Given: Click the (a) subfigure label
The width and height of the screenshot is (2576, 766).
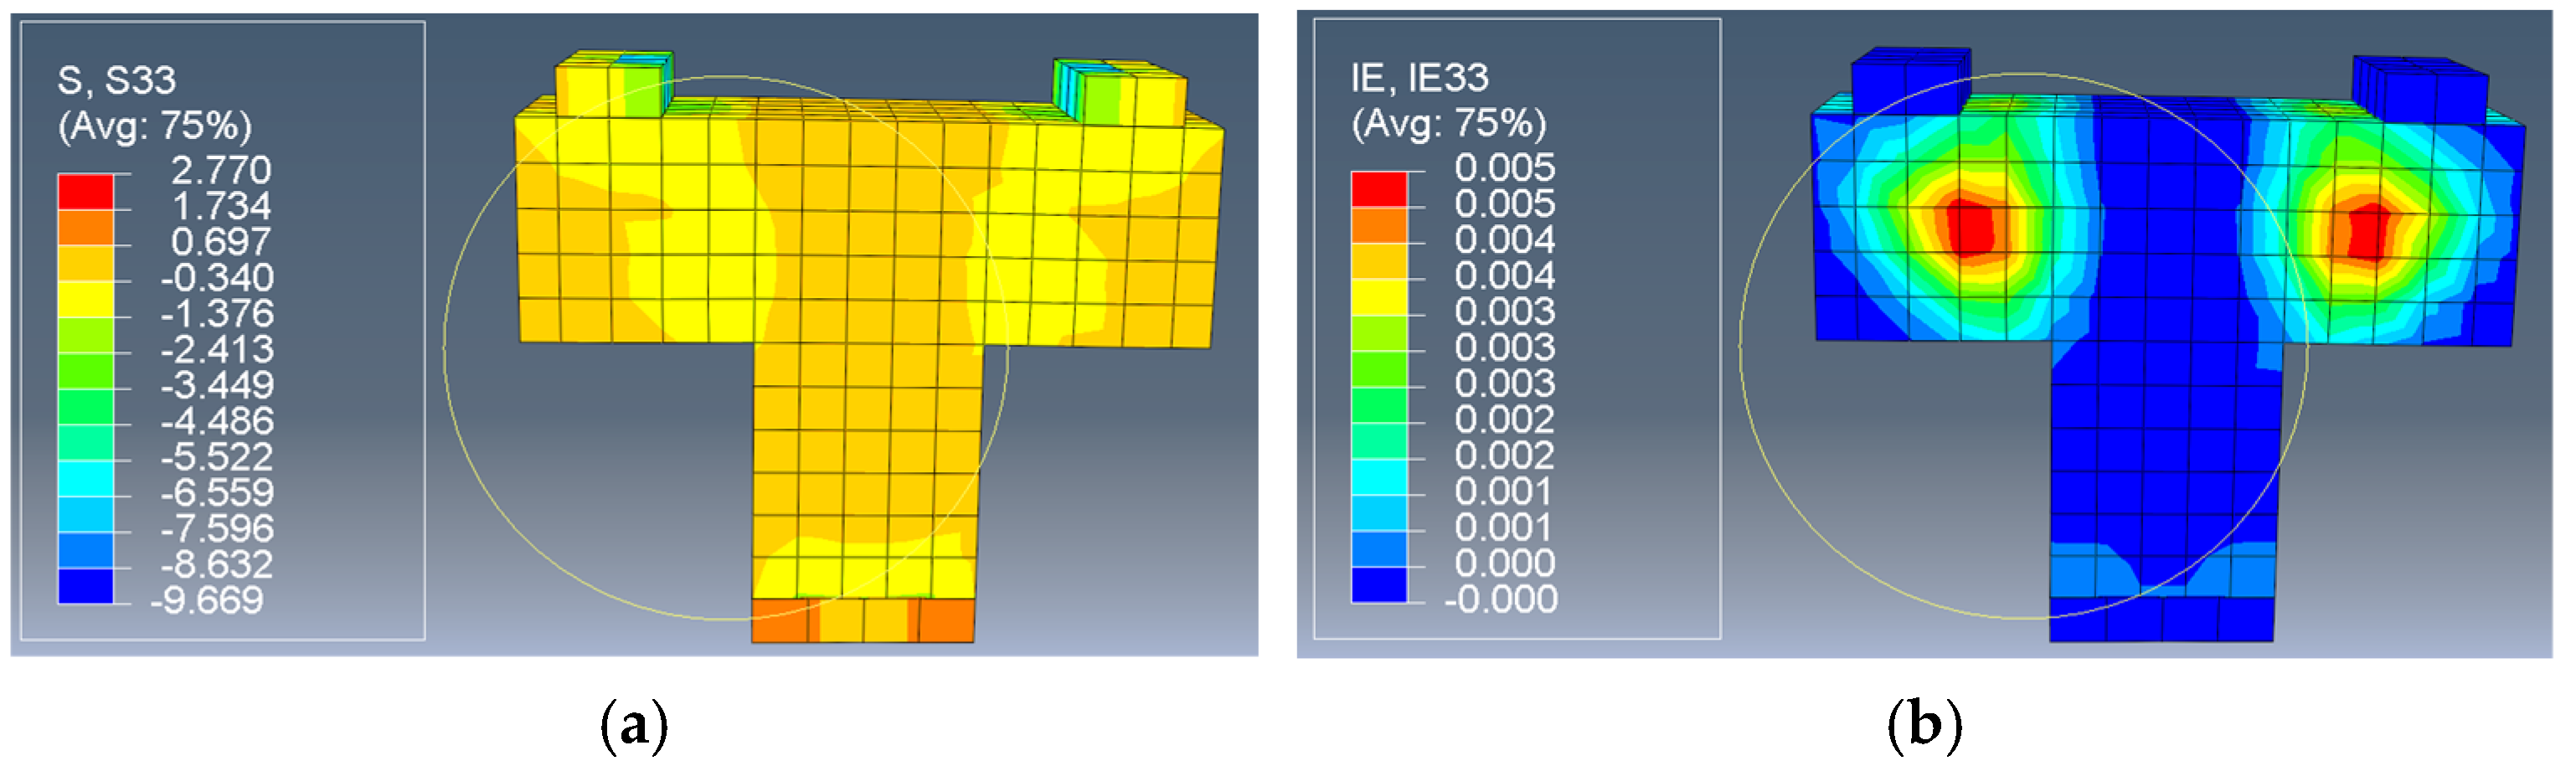Looking at the screenshot, I should pyautogui.click(x=634, y=725).
